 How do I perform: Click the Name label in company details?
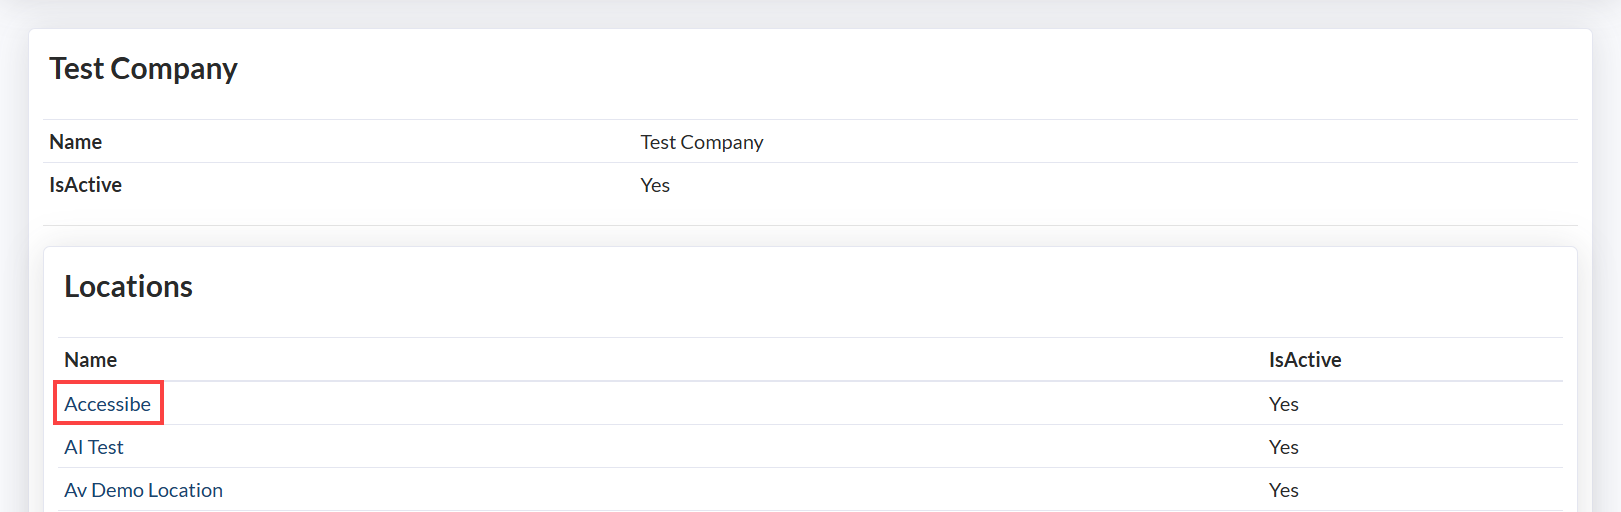pyautogui.click(x=75, y=142)
